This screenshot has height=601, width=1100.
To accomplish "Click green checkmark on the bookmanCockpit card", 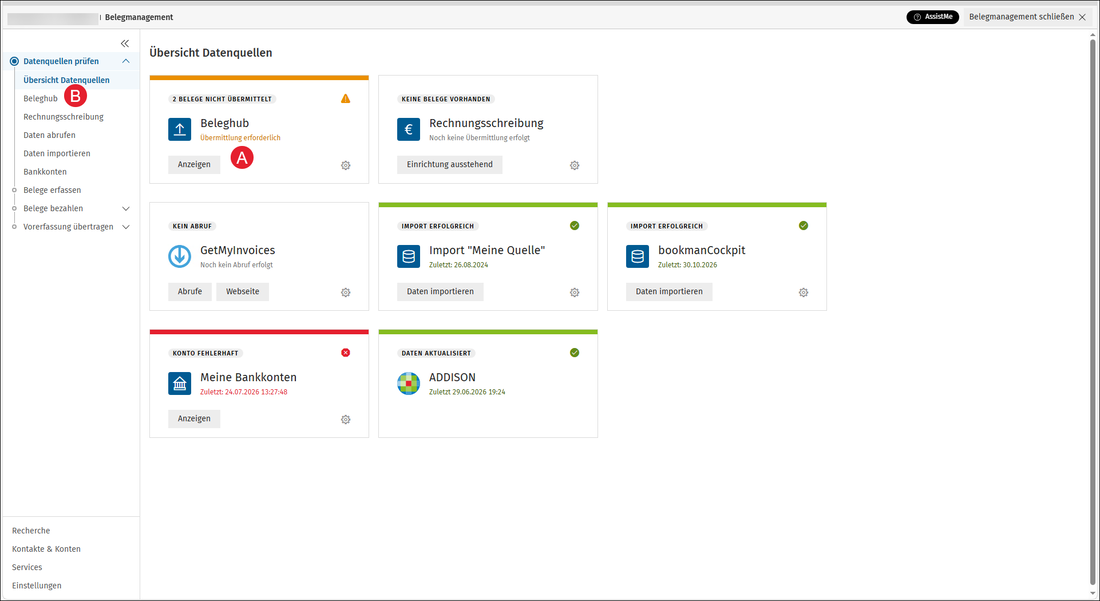I will pyautogui.click(x=803, y=226).
